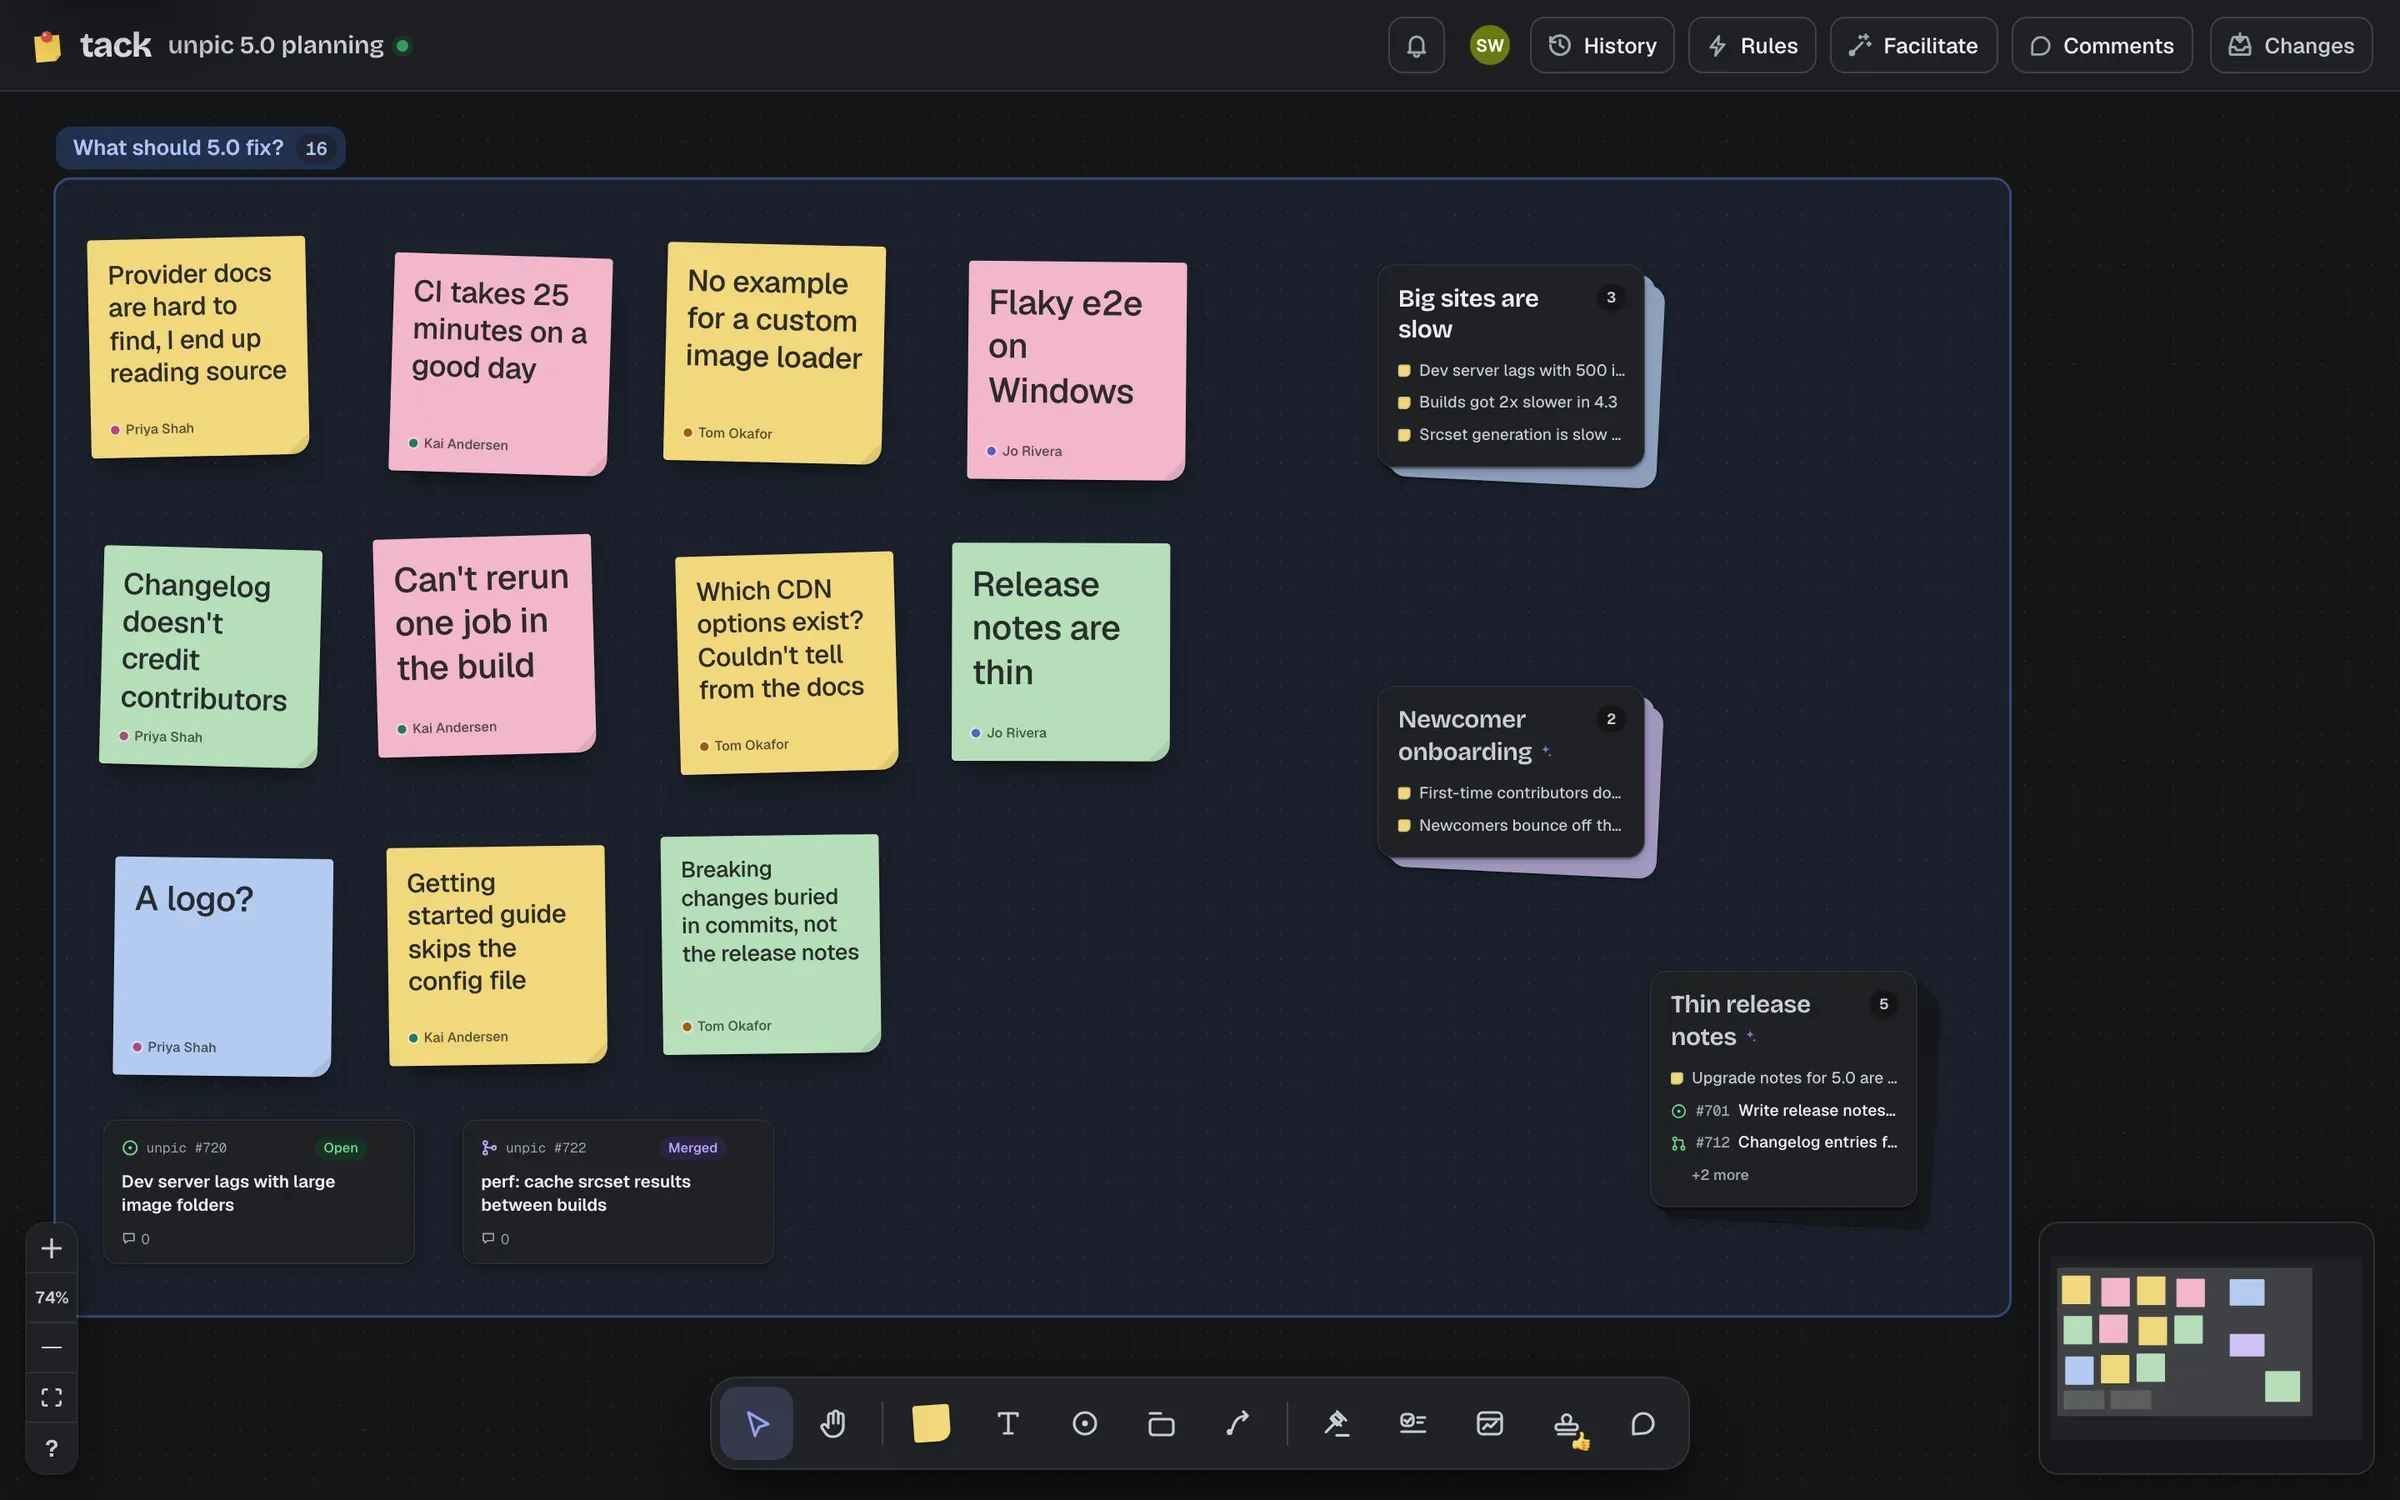Select 'CI takes 25 minutes' sticky note
Viewport: 2400px width, 1500px height.
click(x=500, y=363)
